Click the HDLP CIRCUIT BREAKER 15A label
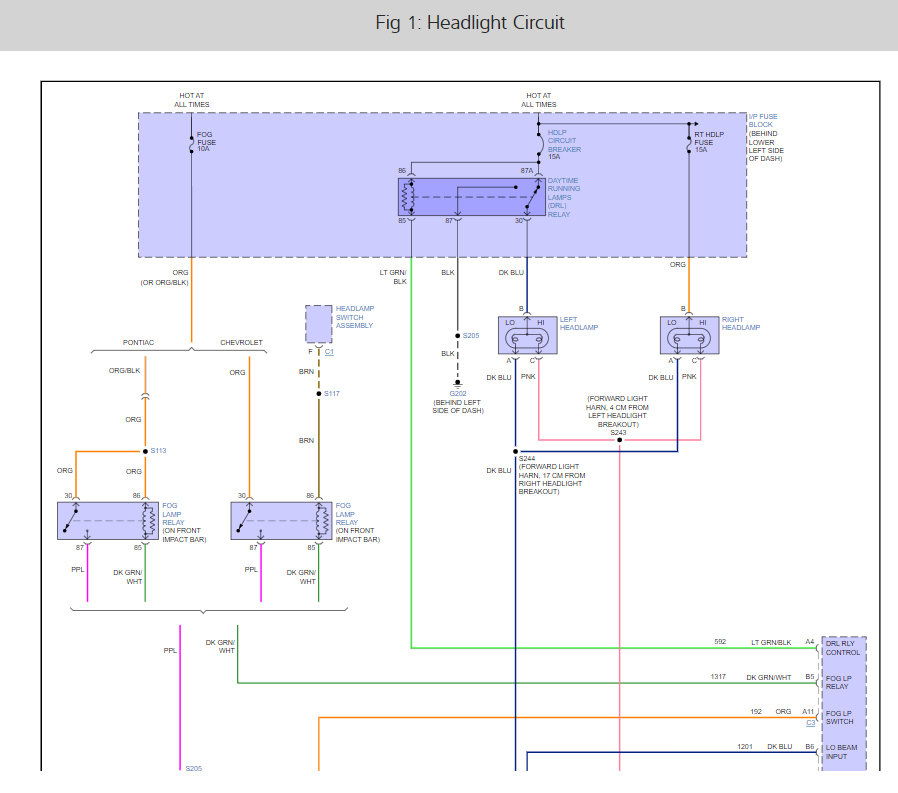Image resolution: width=898 pixels, height=793 pixels. (x=564, y=144)
